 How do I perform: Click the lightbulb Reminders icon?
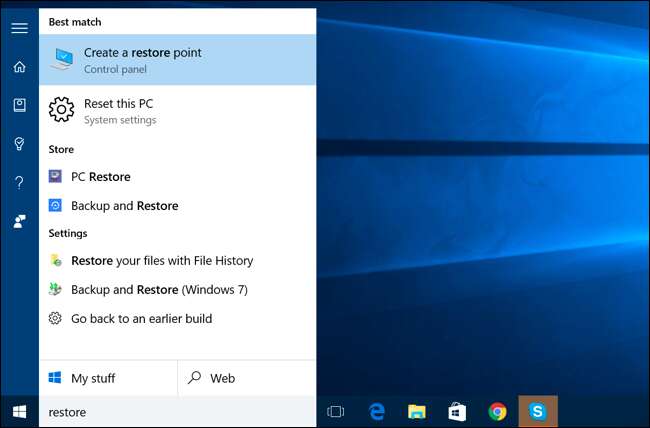[x=19, y=144]
